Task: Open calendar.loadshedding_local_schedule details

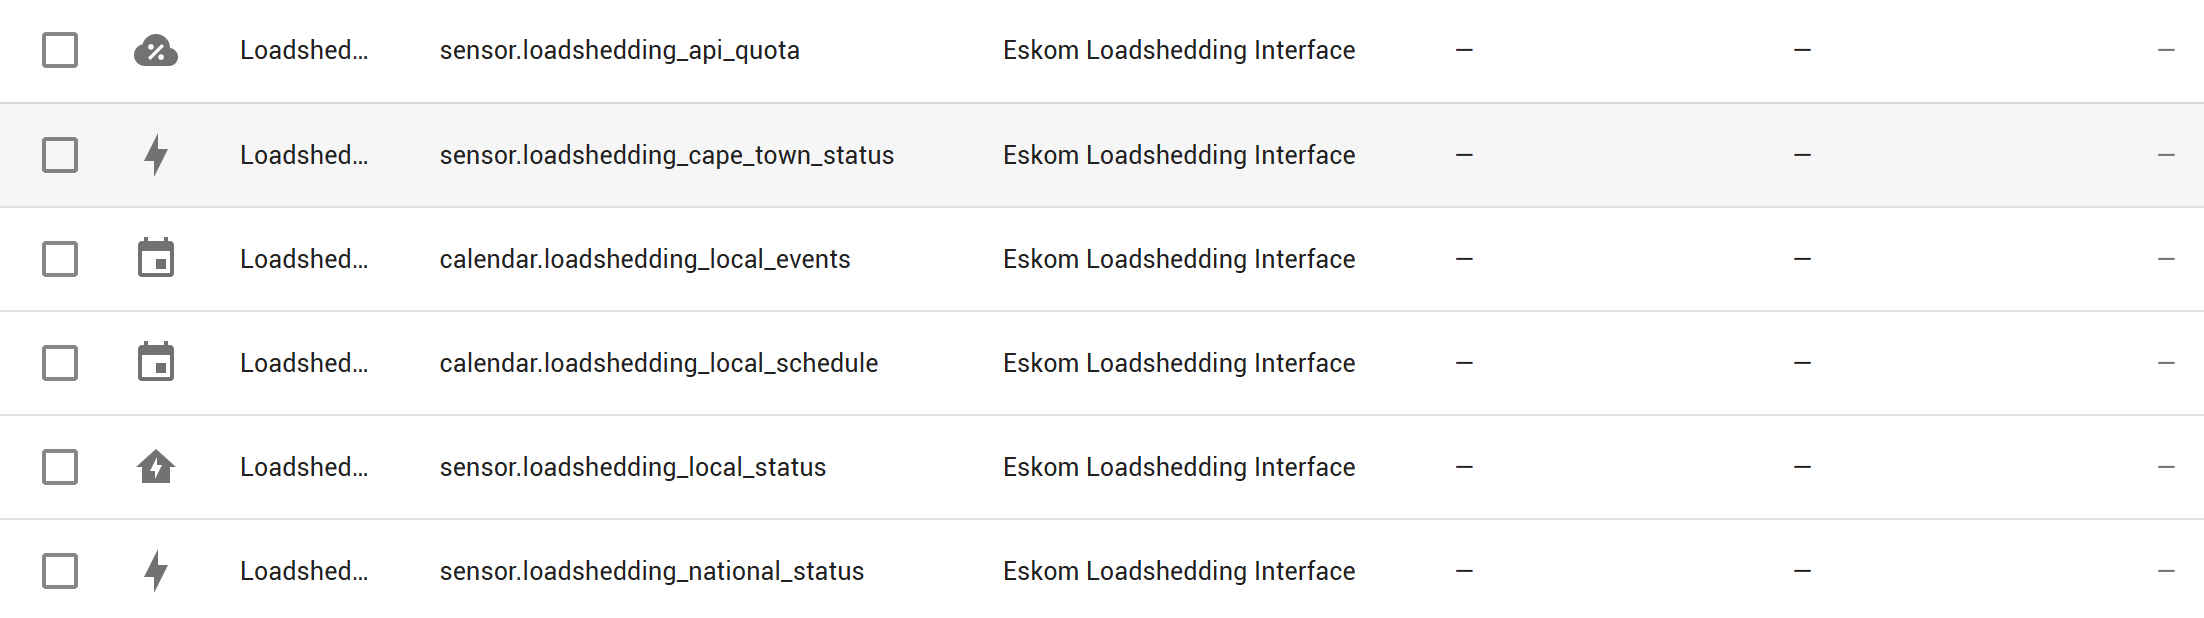Action: [x=659, y=362]
